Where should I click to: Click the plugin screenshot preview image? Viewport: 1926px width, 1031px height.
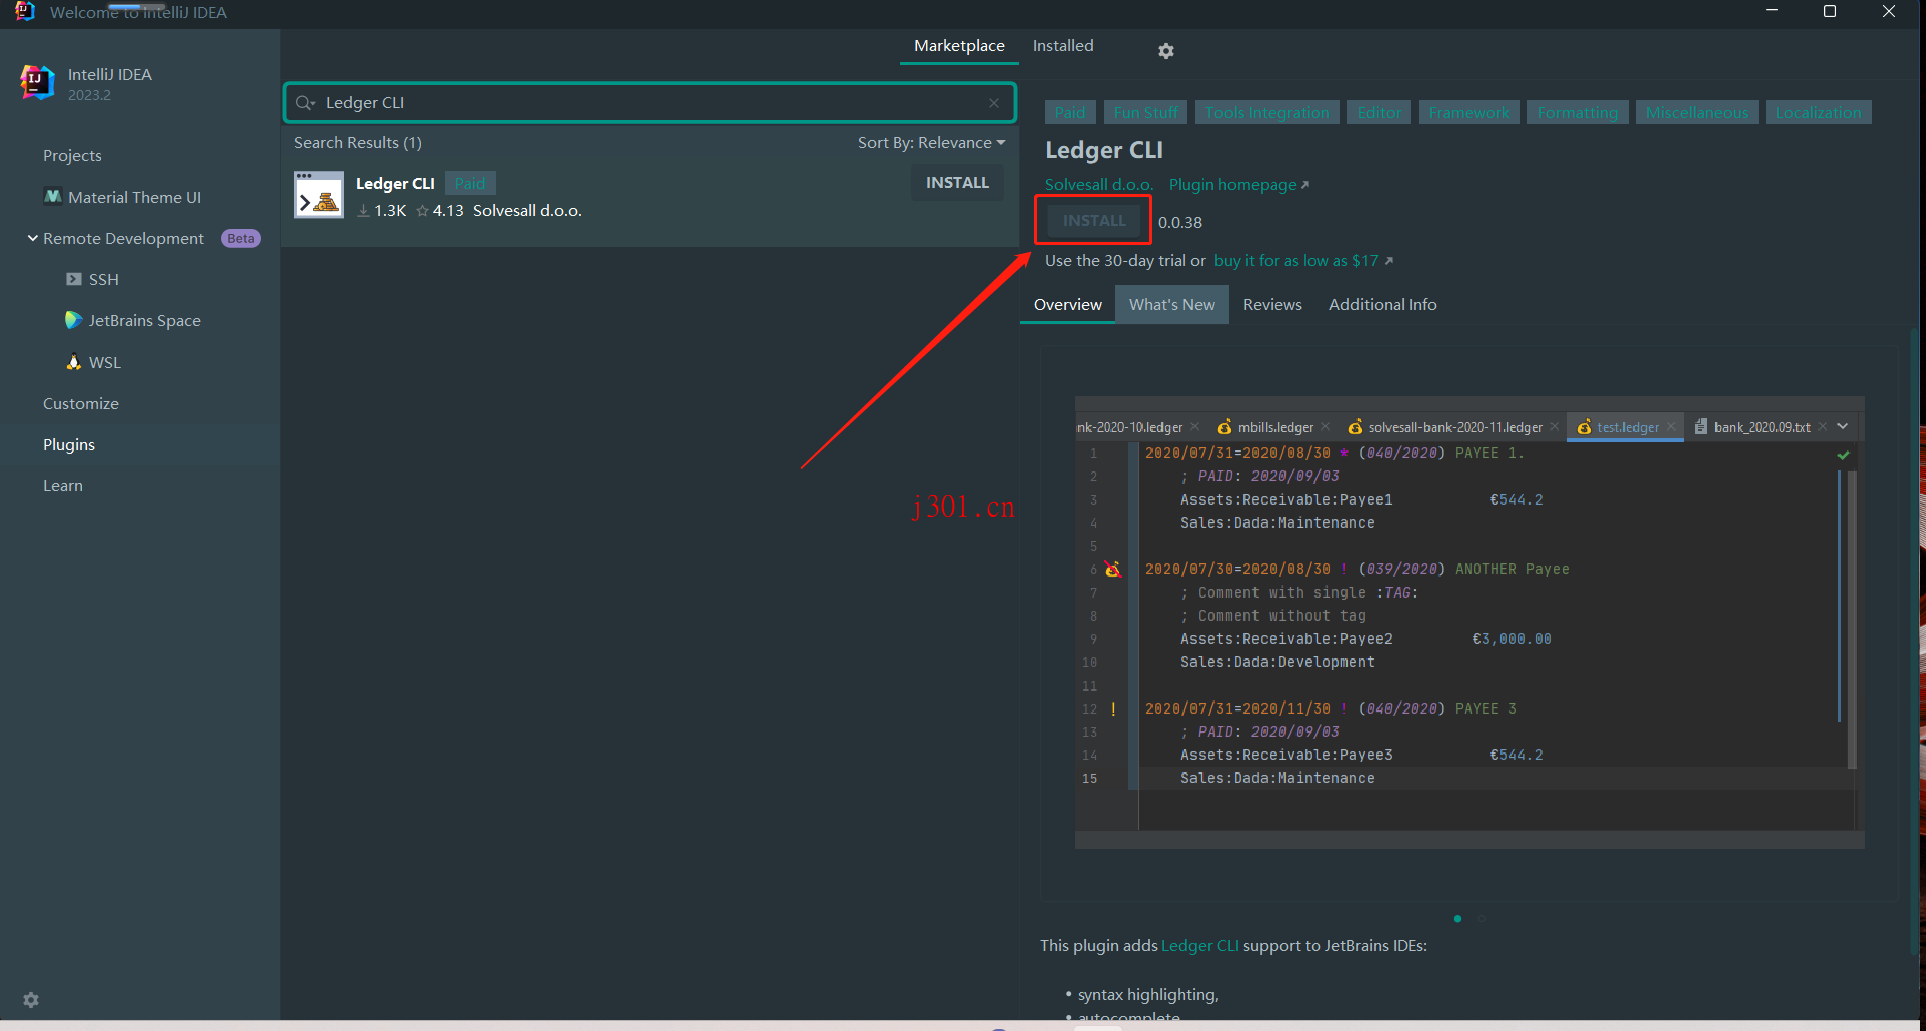1469,622
